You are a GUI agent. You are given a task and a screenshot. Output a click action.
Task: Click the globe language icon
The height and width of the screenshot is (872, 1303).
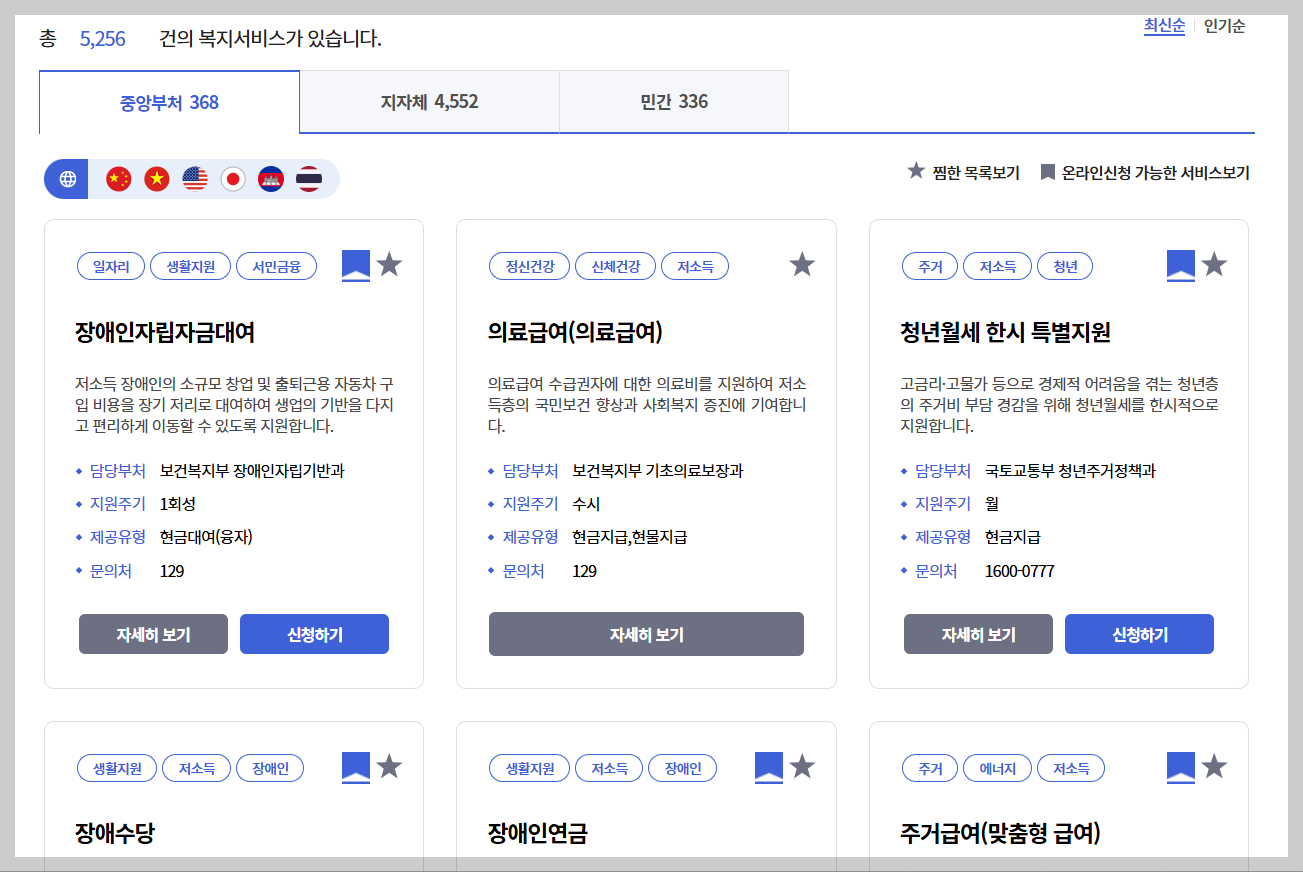pyautogui.click(x=67, y=179)
